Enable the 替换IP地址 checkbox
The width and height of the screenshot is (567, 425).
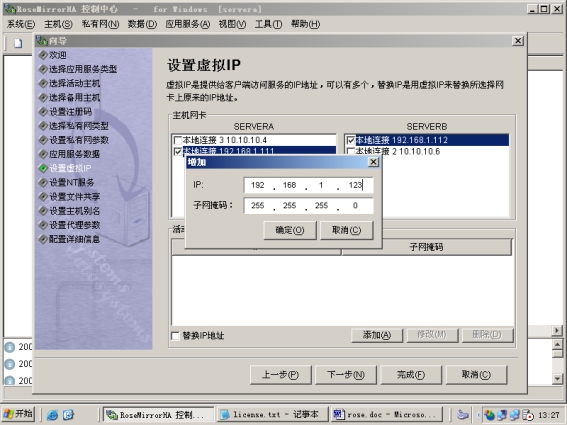pos(175,336)
